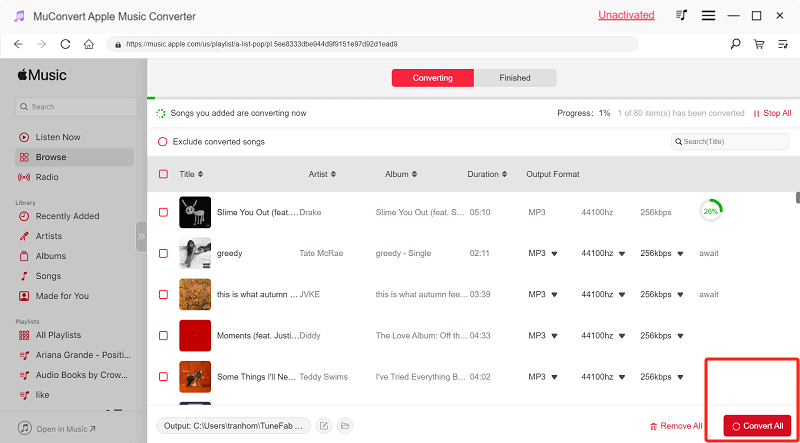Sort by Artist arrows

tap(333, 175)
